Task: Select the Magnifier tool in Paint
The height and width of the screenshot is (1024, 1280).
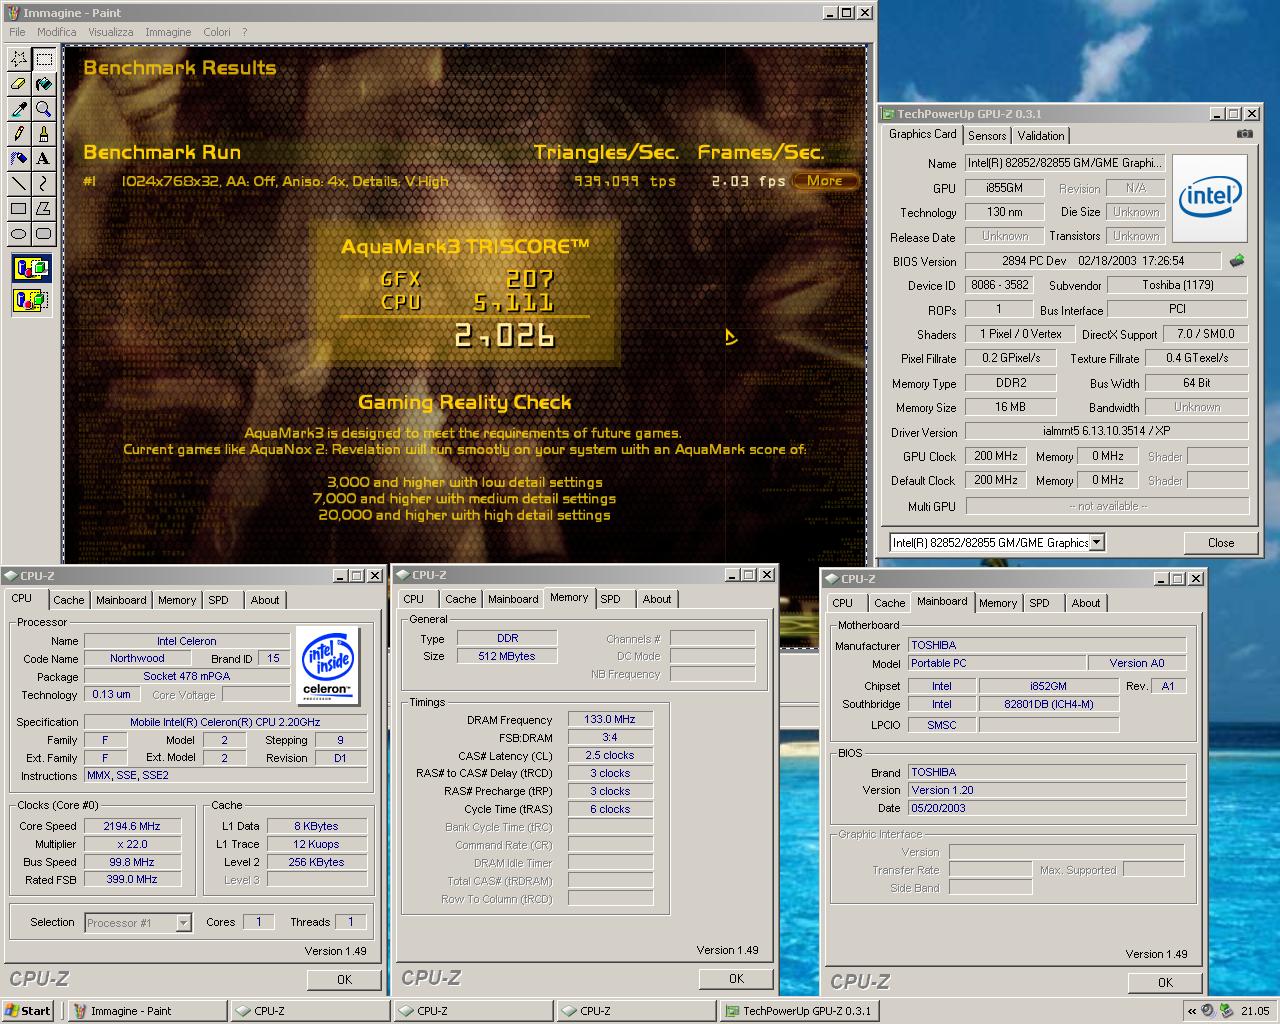Action: click(43, 109)
